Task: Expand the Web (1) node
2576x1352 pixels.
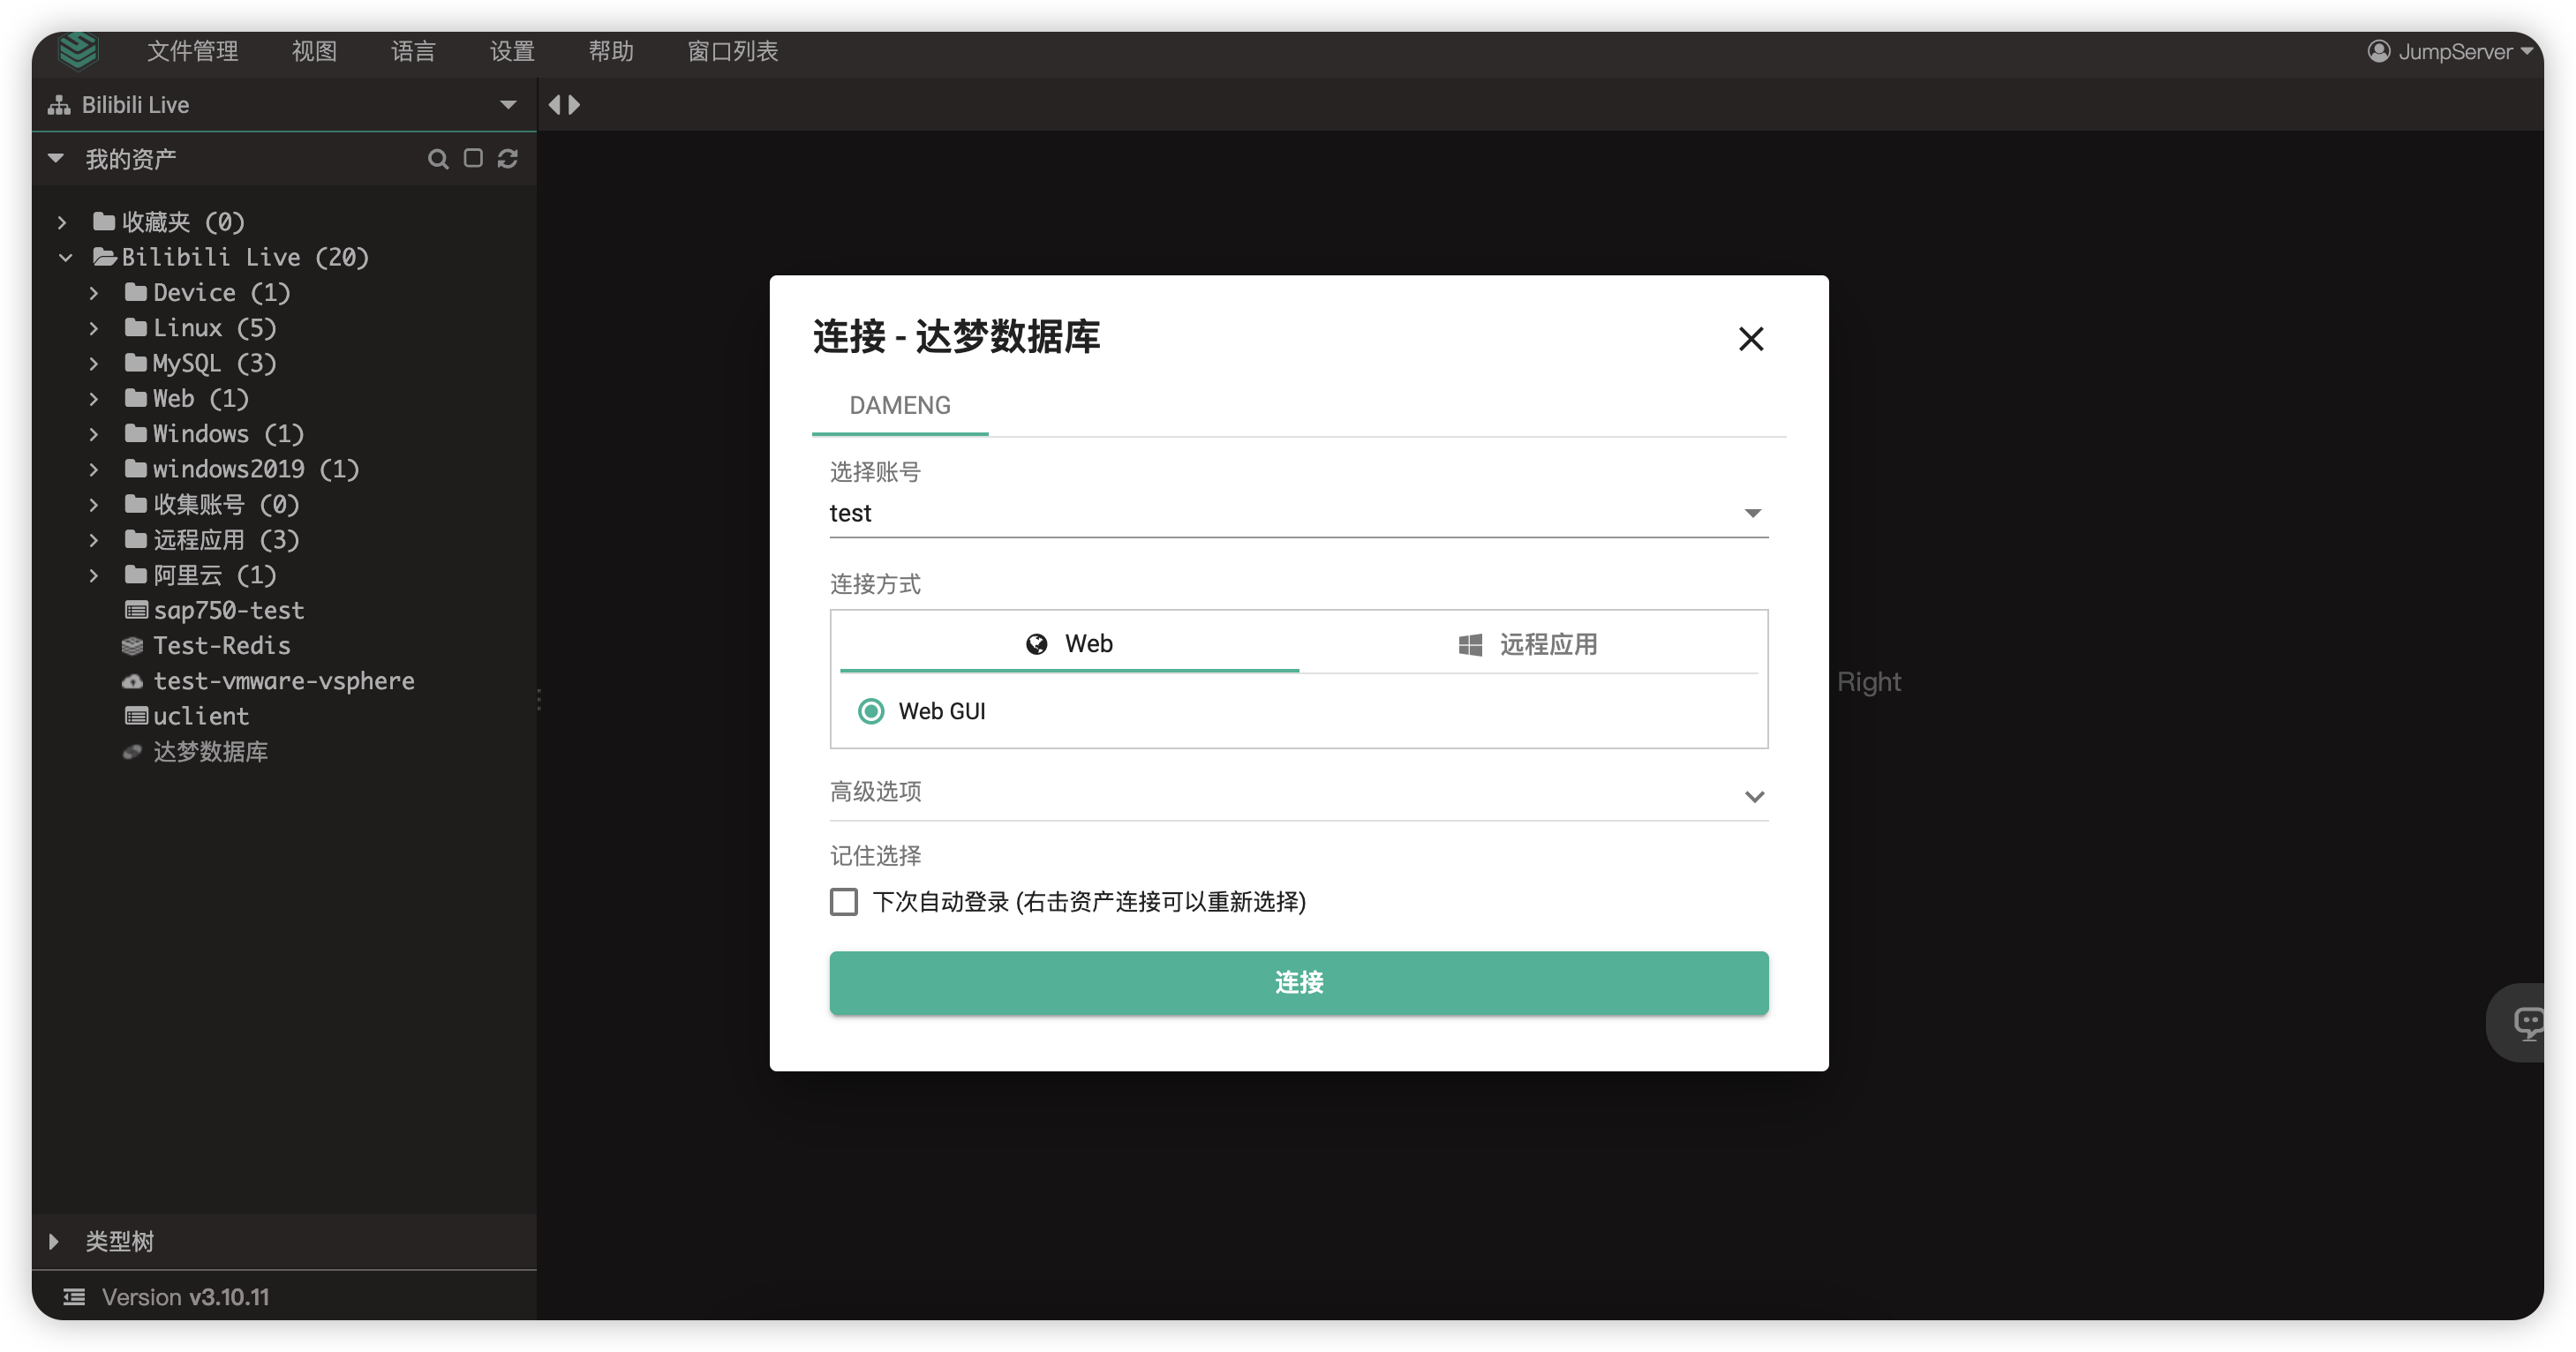Action: [x=94, y=398]
